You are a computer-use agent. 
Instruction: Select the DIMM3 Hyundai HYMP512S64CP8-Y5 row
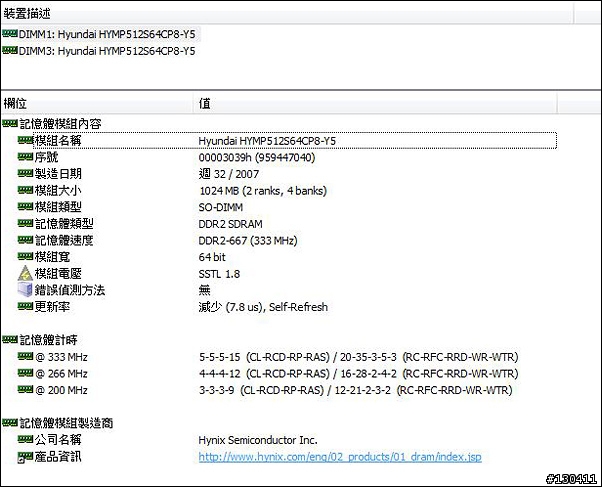(x=99, y=51)
